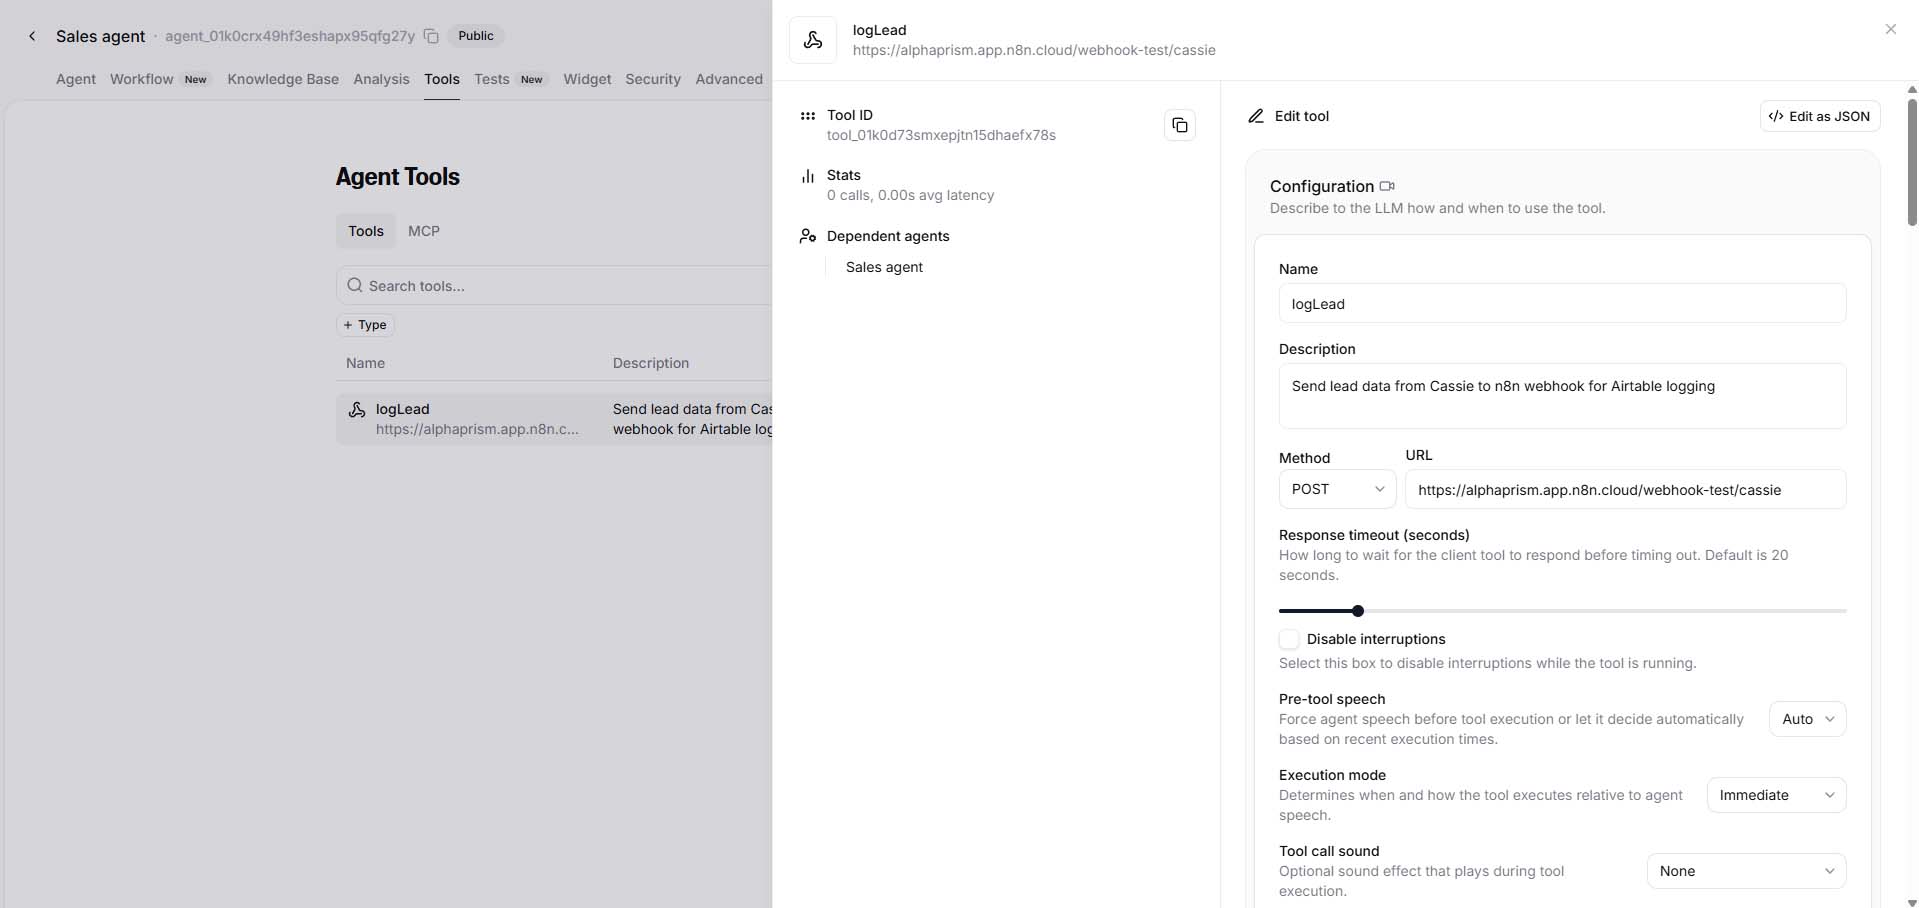Click the Tool ID value text
1919x908 pixels.
click(941, 135)
